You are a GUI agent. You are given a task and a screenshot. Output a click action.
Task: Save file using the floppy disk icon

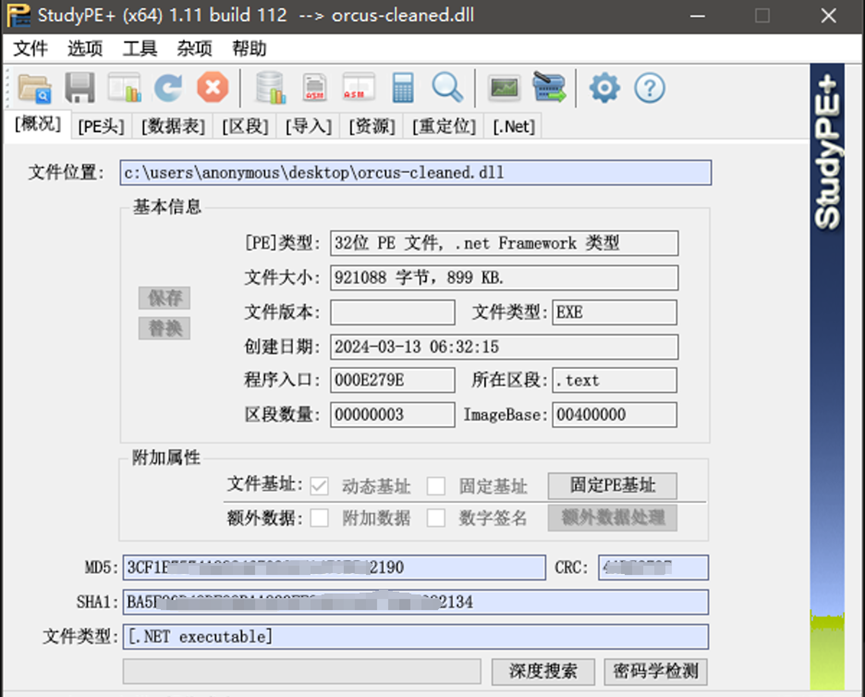(81, 88)
